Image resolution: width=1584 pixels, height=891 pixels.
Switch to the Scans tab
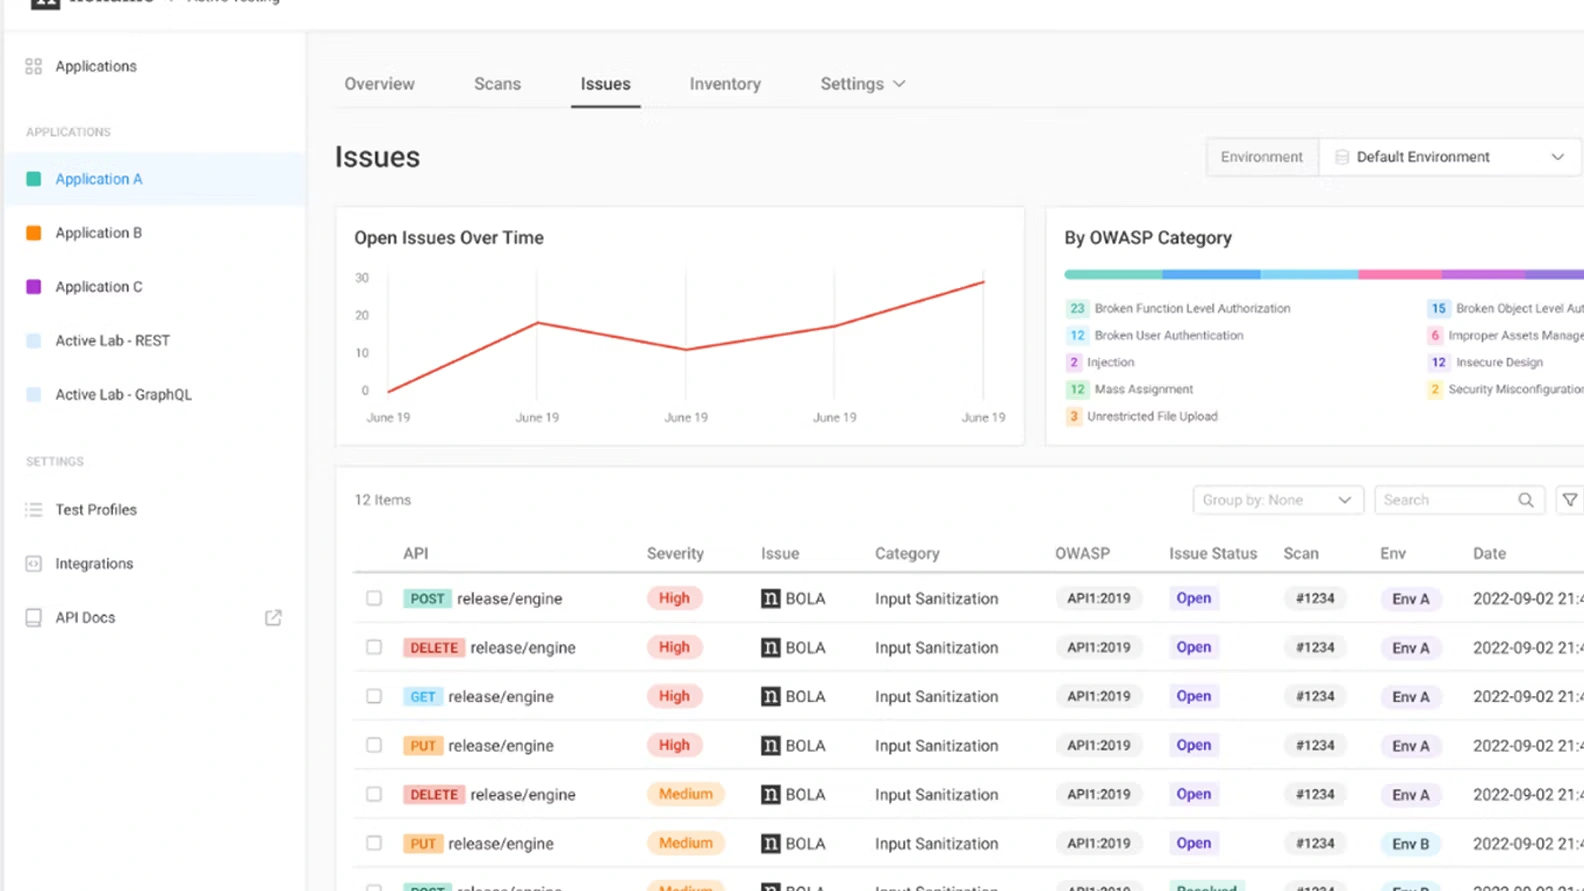click(x=497, y=84)
